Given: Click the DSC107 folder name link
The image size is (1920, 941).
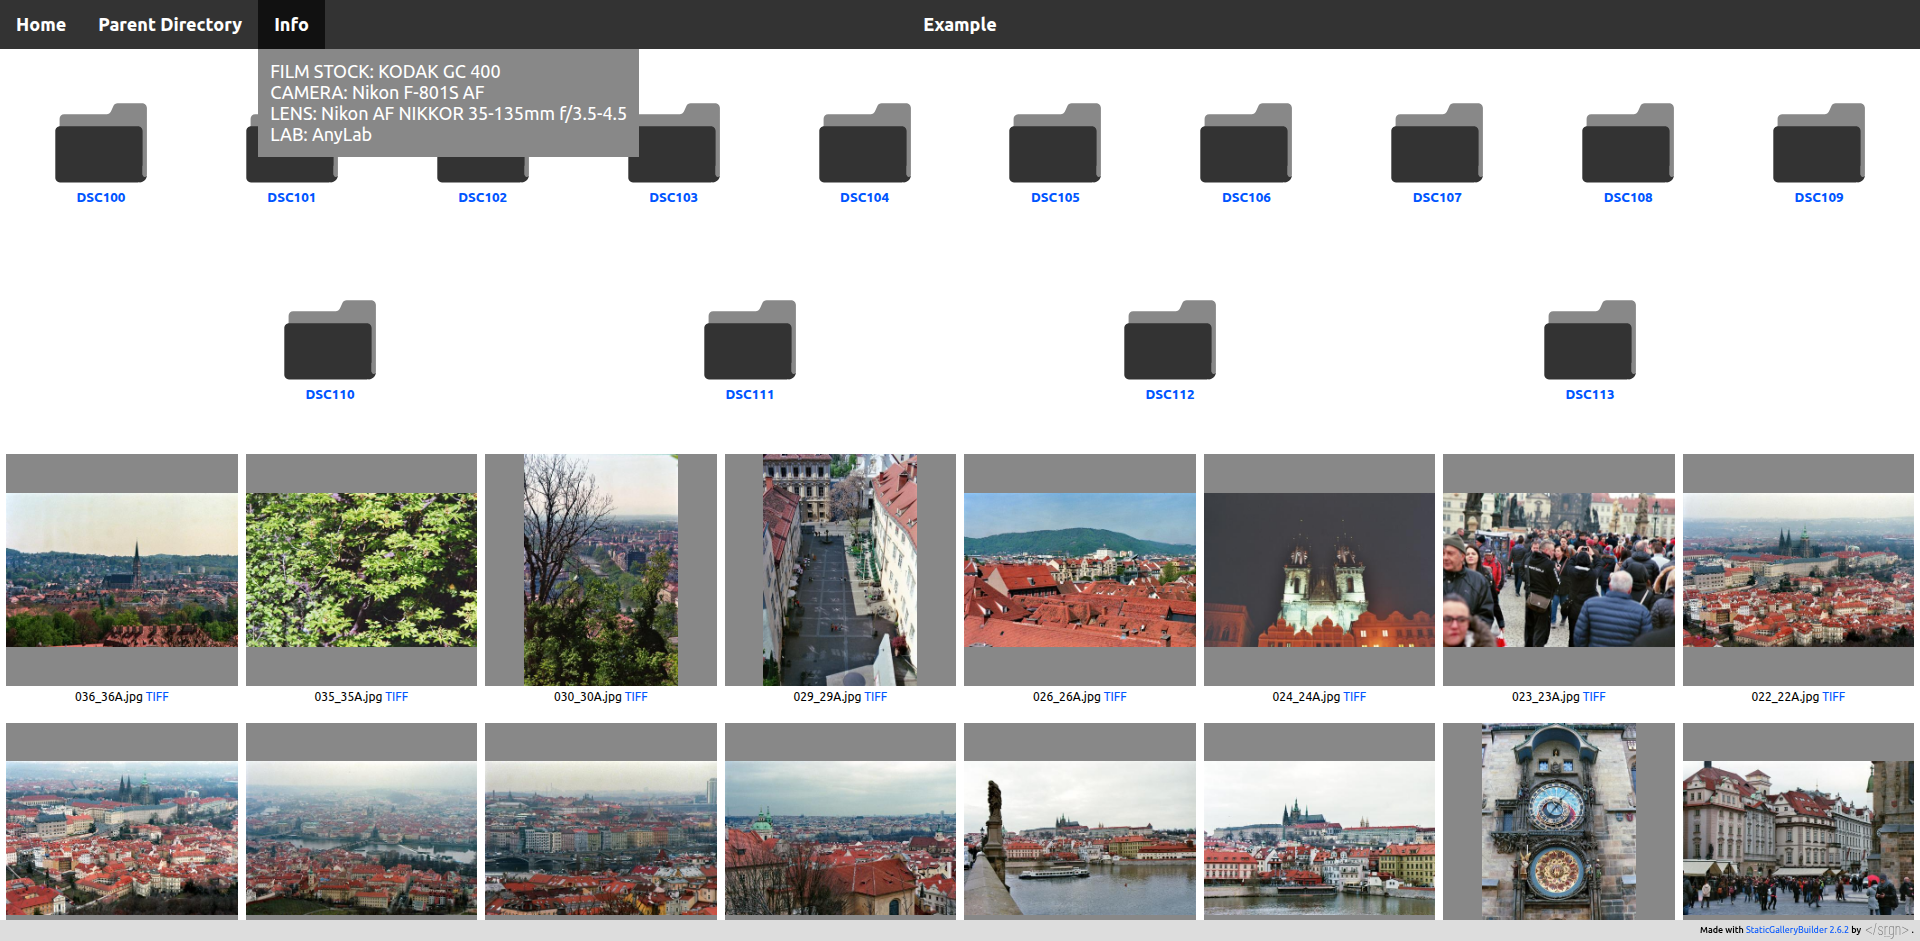Looking at the screenshot, I should coord(1437,198).
